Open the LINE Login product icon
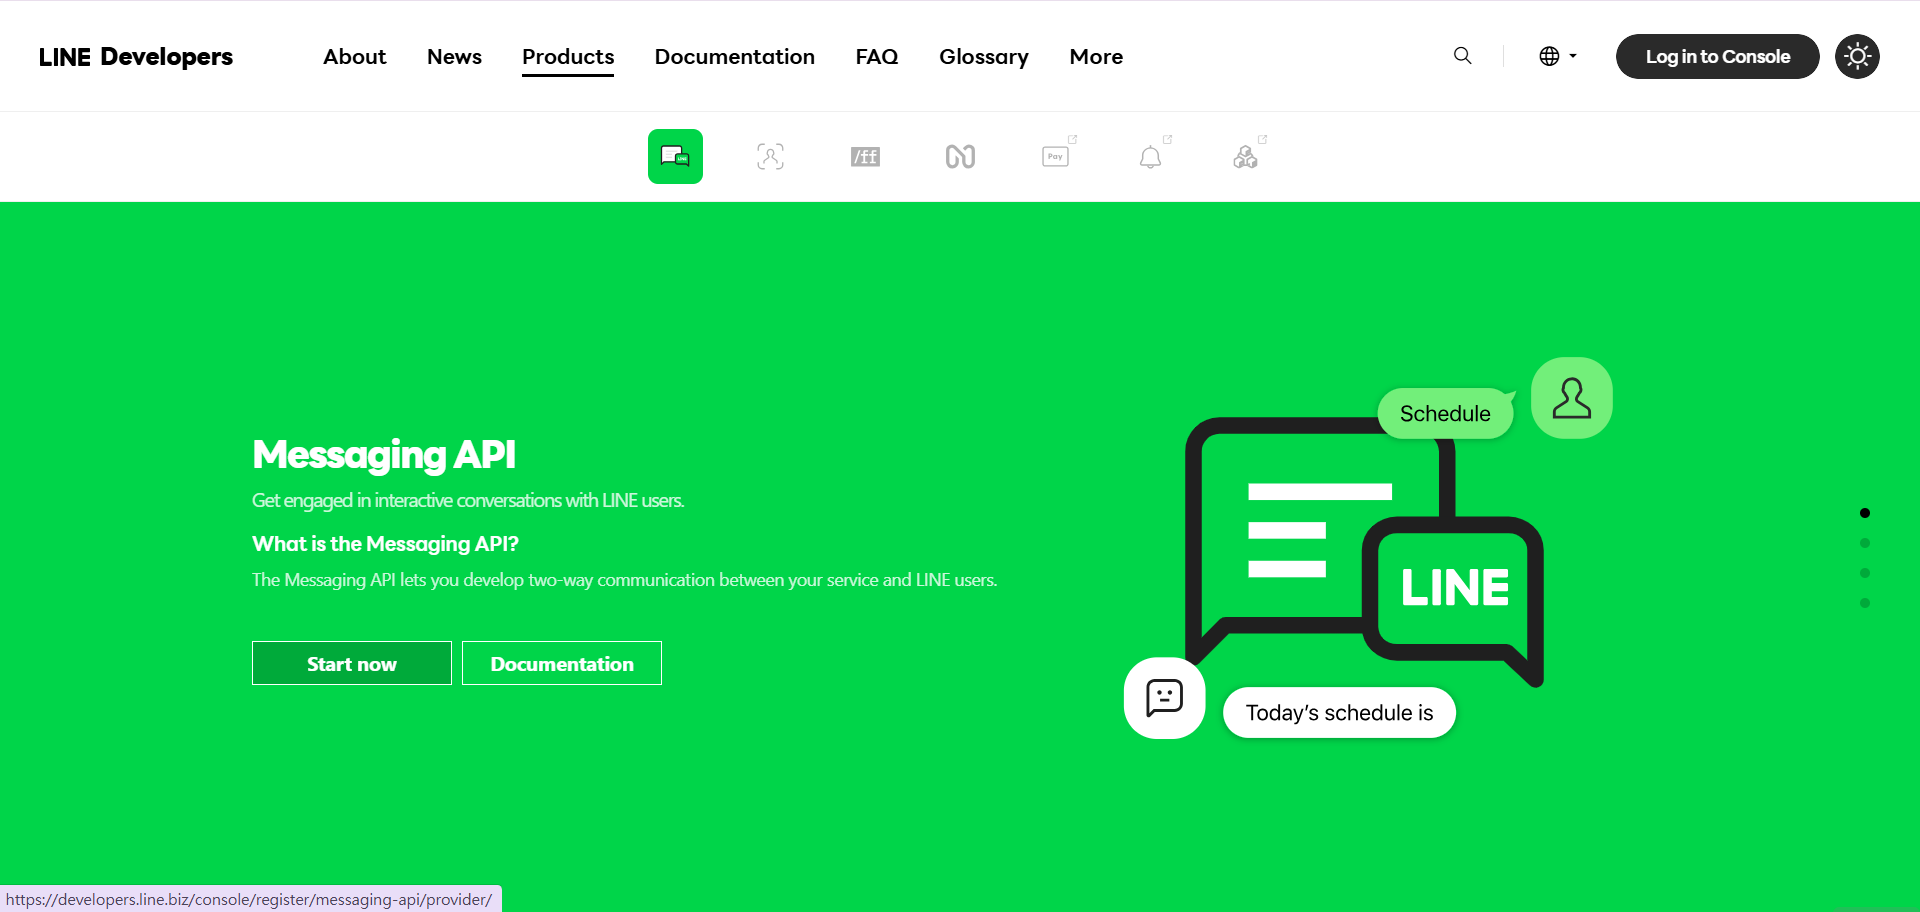The width and height of the screenshot is (1920, 912). pyautogui.click(x=770, y=156)
